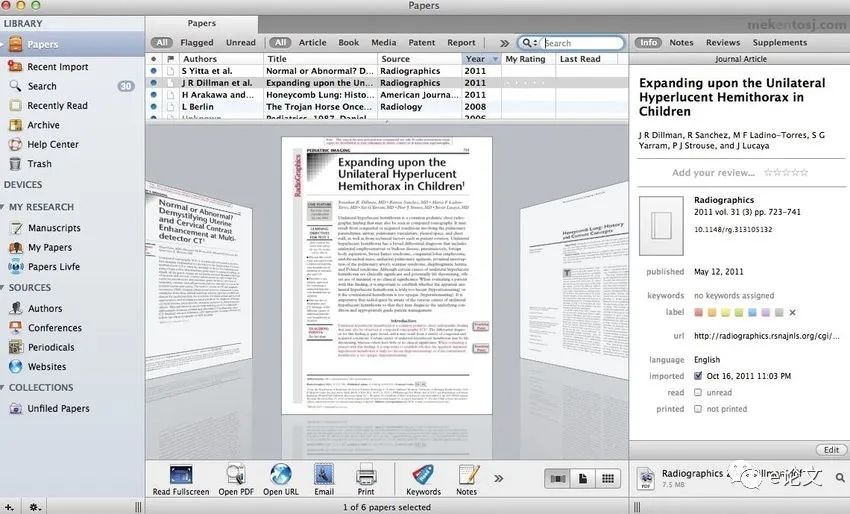This screenshot has height=514, width=850.
Task: Switch to Supplements tab
Action: [780, 43]
